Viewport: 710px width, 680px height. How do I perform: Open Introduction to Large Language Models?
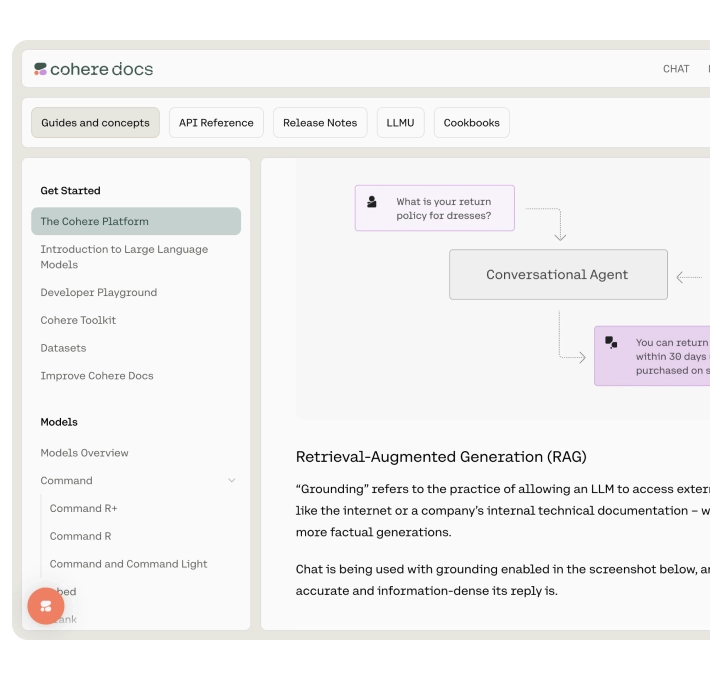[124, 257]
